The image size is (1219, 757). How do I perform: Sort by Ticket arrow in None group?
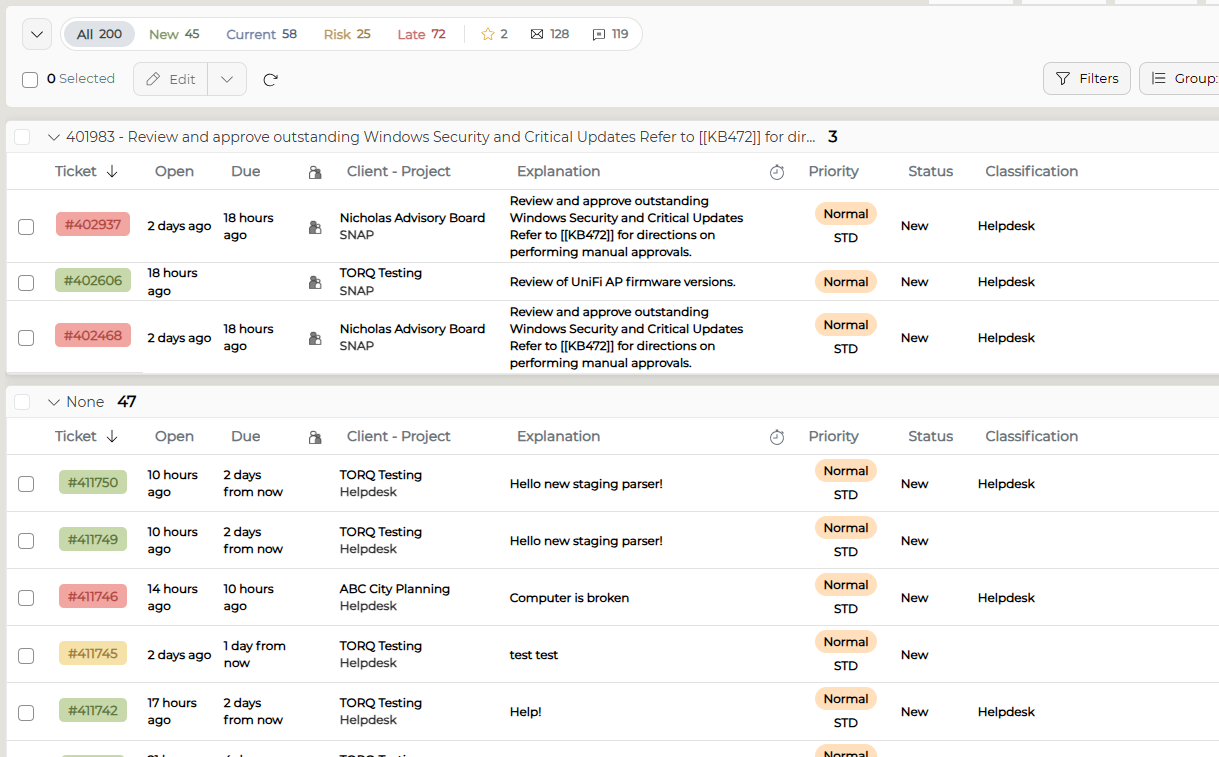coord(112,437)
